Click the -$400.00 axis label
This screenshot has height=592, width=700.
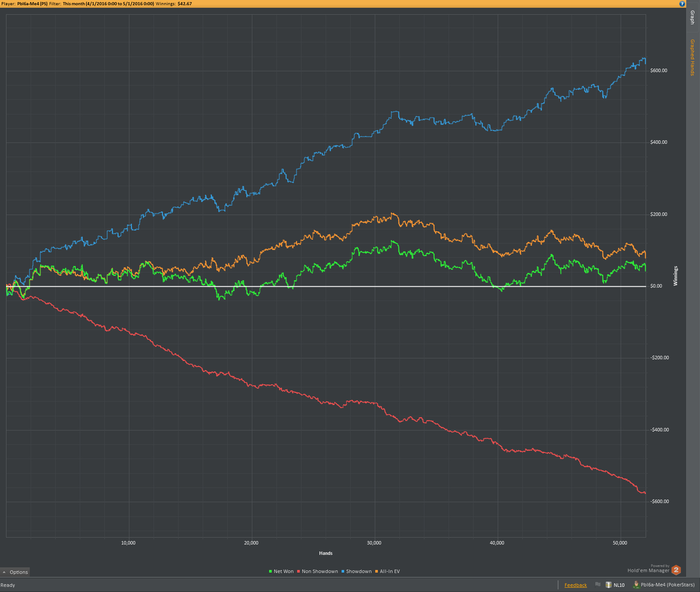tap(660, 430)
